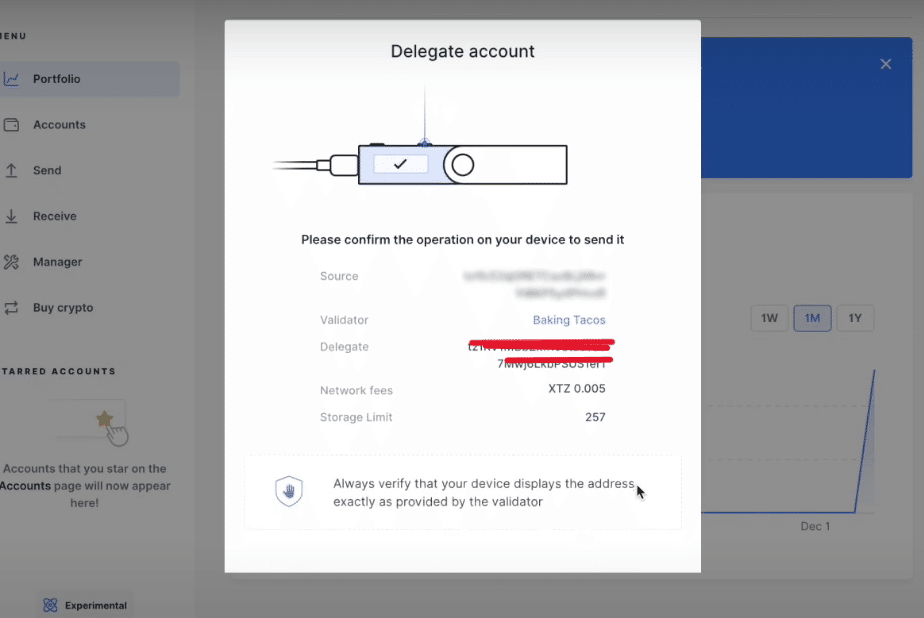Click the shield hand security icon
The height and width of the screenshot is (618, 924).
289,491
